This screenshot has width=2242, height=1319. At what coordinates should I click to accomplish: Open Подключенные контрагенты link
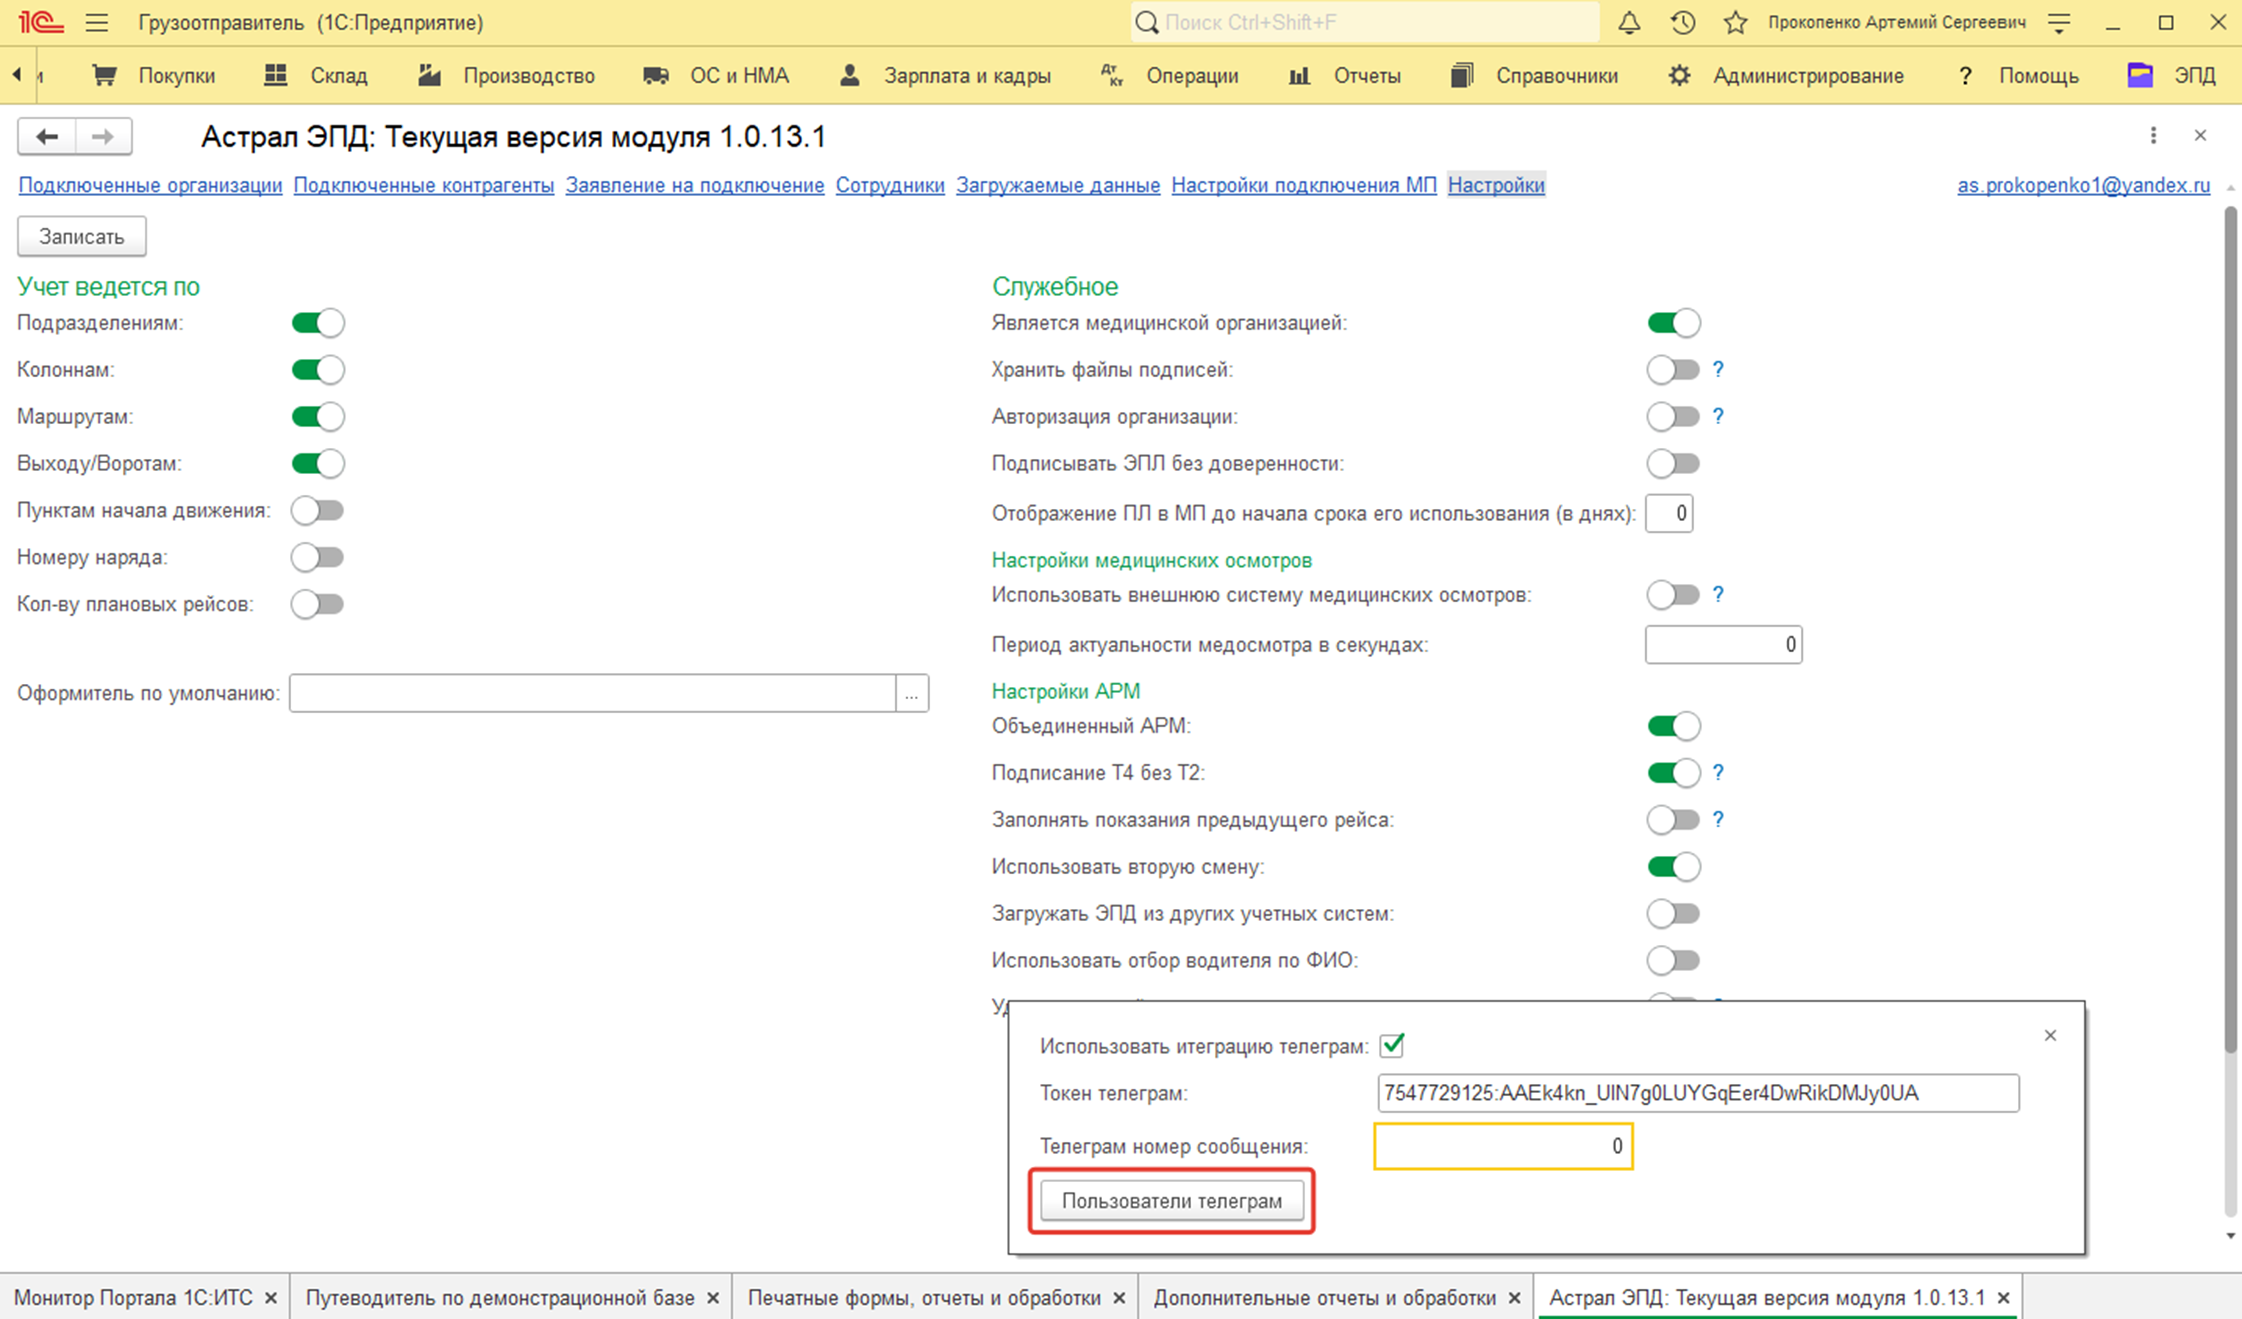point(424,185)
